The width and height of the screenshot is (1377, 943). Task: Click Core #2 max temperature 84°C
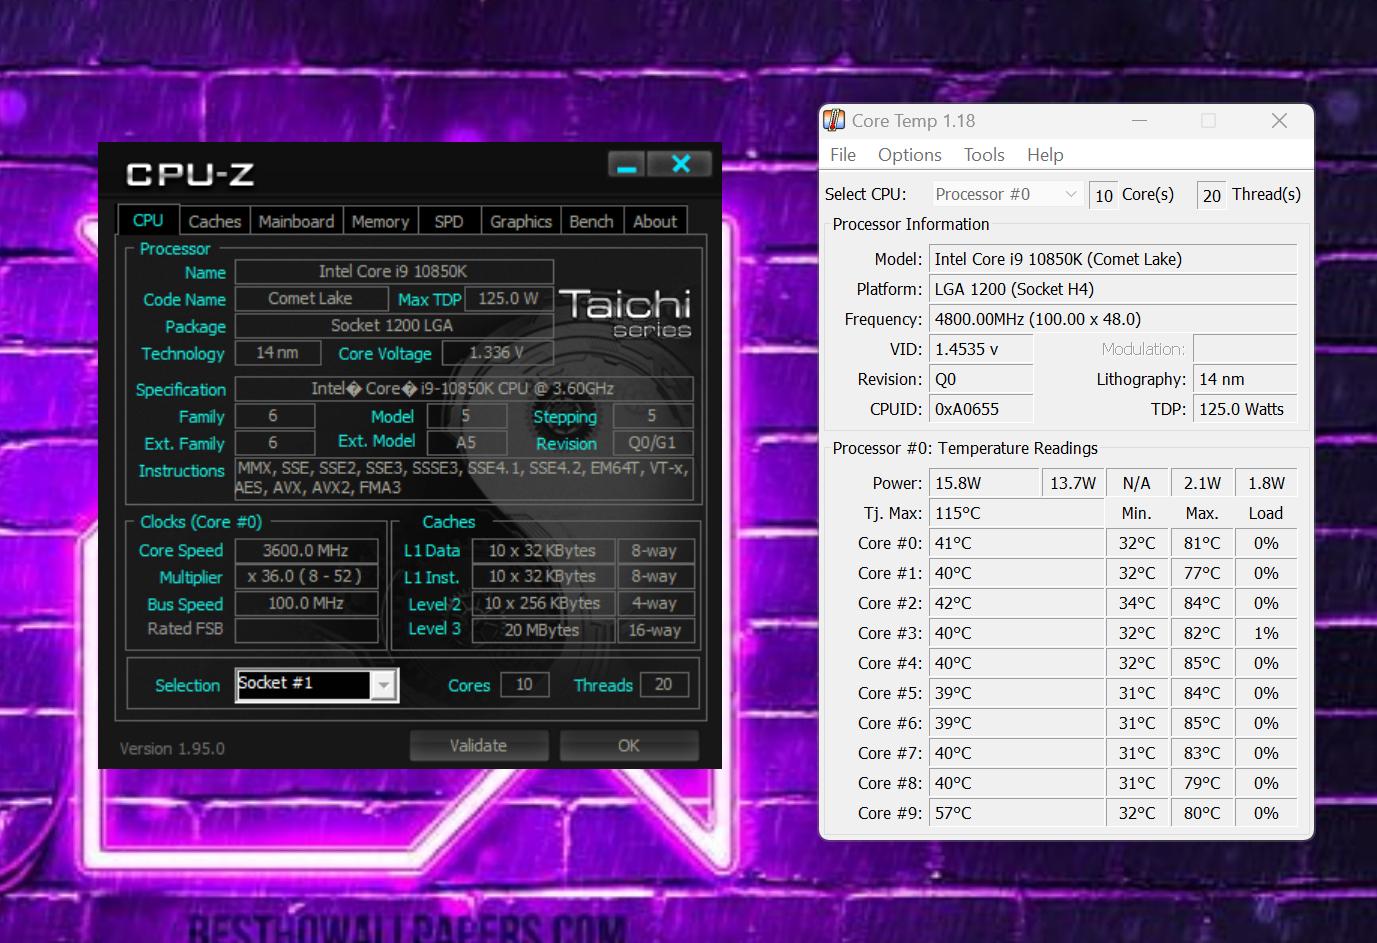point(1202,603)
